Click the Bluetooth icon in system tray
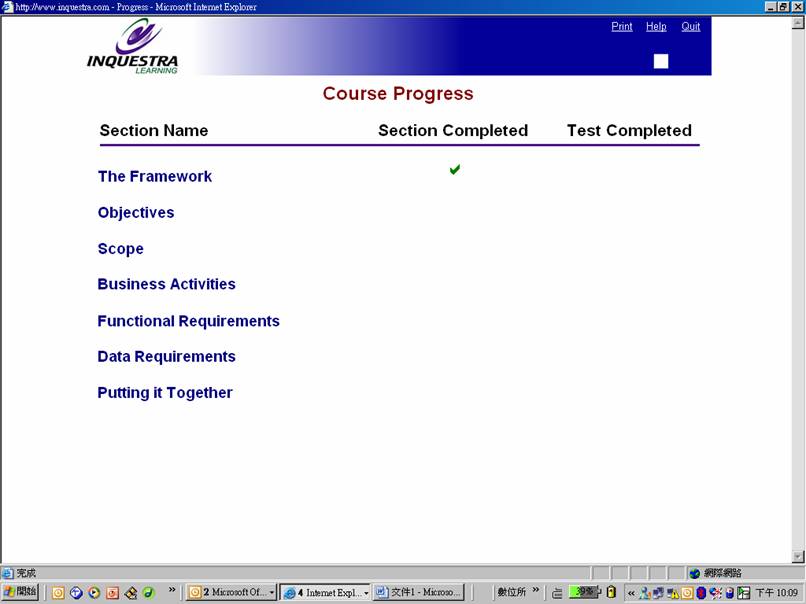This screenshot has height=604, width=806. coord(701,592)
